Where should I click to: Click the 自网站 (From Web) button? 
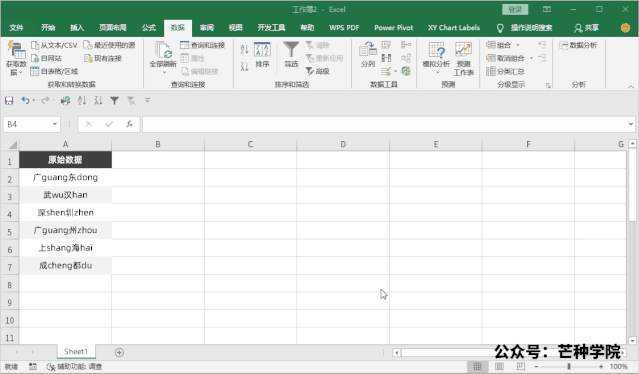tap(46, 58)
